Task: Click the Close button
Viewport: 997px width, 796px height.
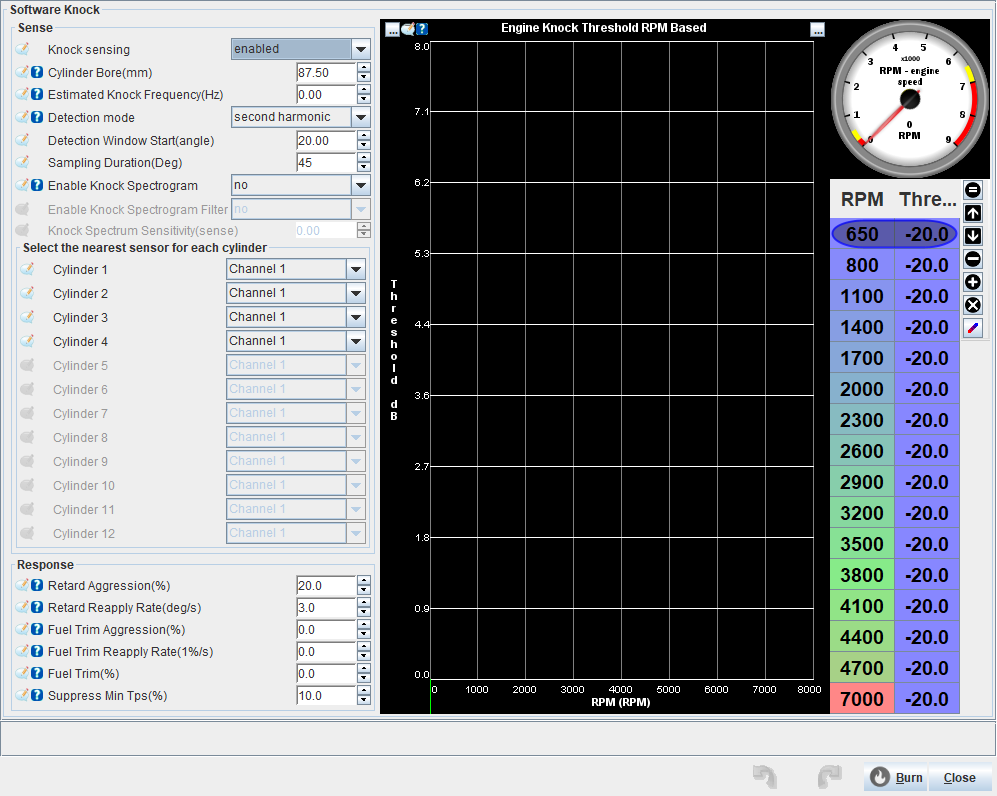Action: point(959,778)
